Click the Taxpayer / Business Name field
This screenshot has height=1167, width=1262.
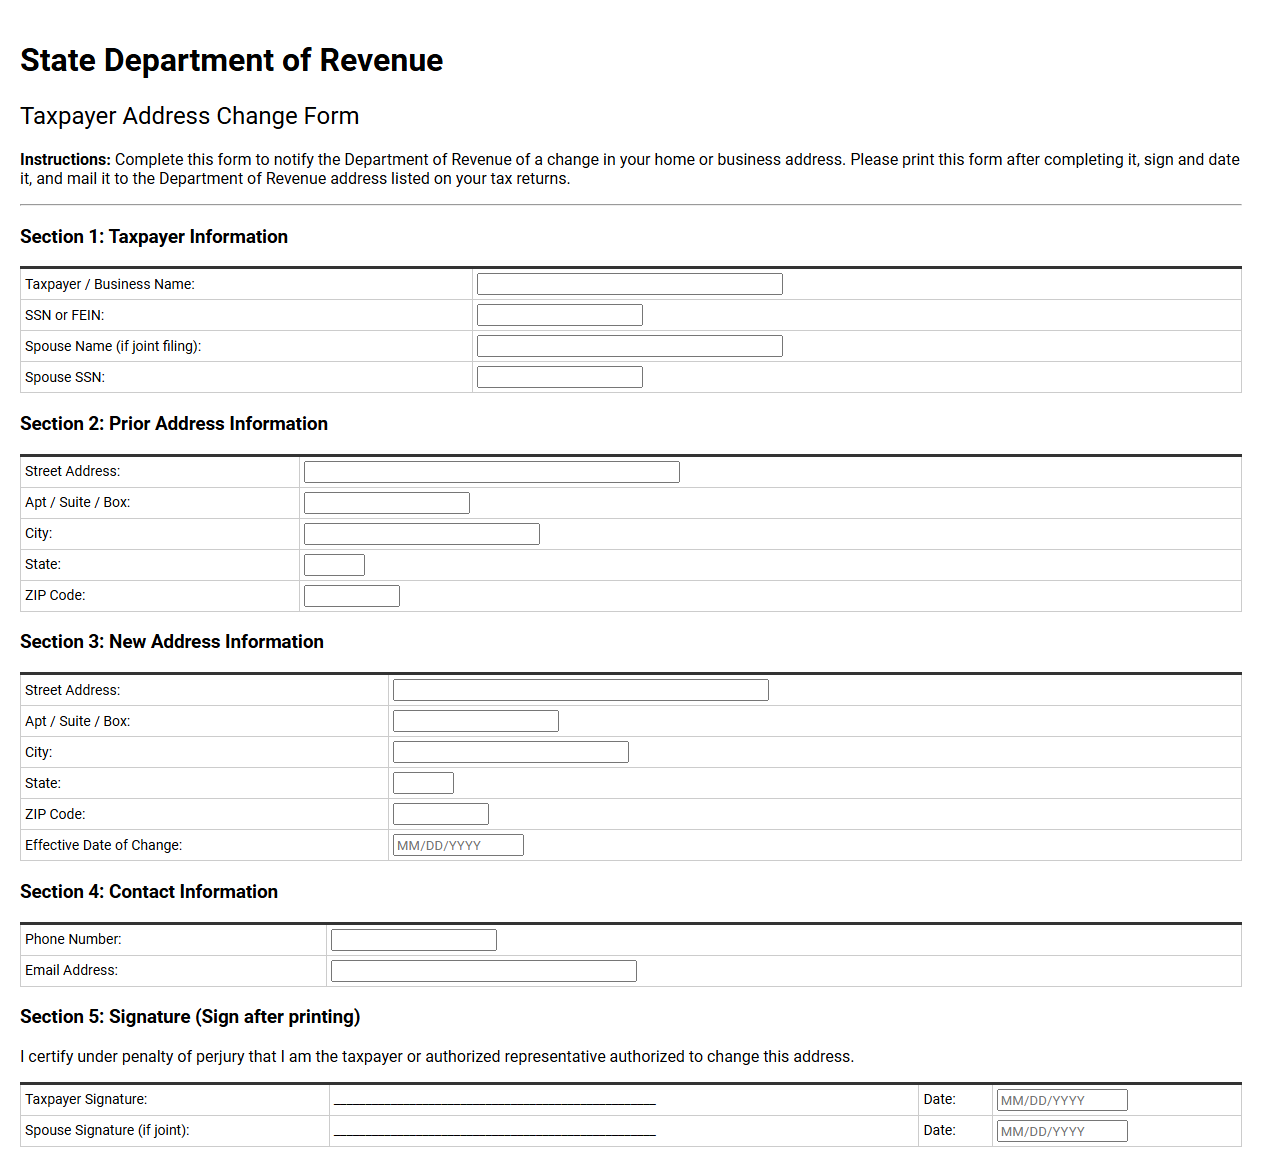click(x=630, y=284)
